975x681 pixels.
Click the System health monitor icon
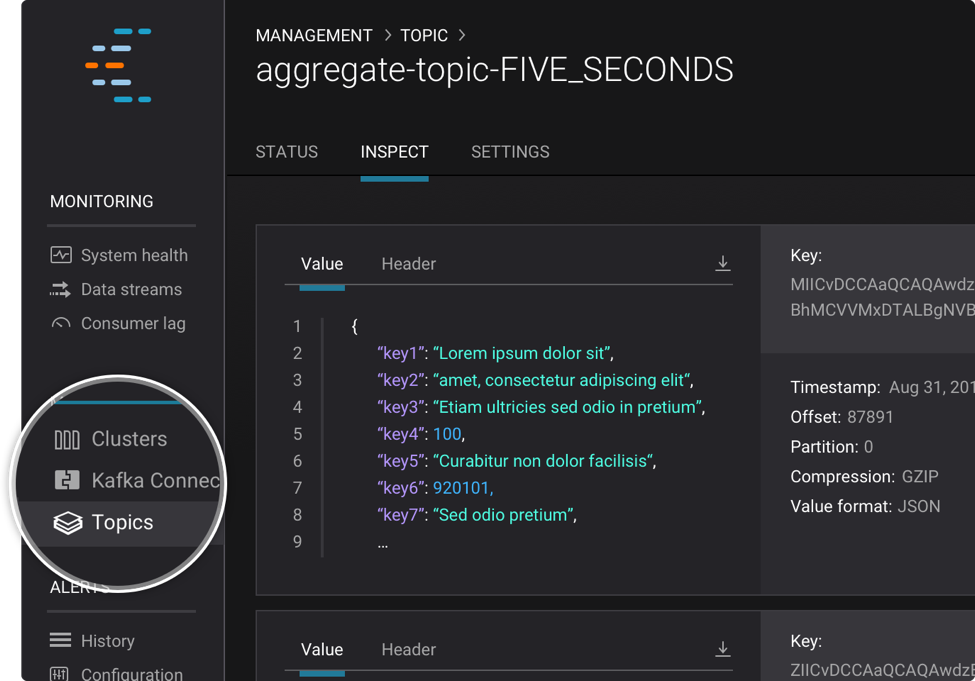(61, 255)
